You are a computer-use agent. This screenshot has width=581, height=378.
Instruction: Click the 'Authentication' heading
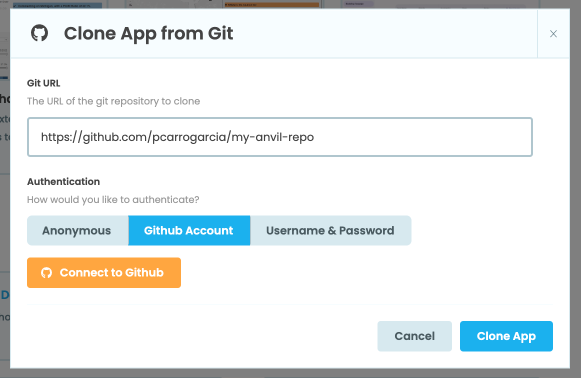tap(63, 182)
